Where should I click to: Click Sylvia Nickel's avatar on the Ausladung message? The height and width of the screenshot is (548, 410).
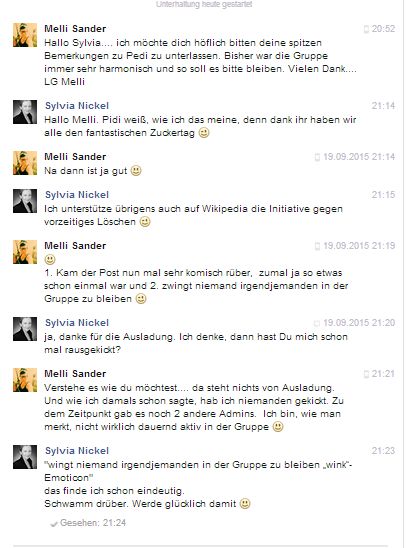tap(25, 329)
